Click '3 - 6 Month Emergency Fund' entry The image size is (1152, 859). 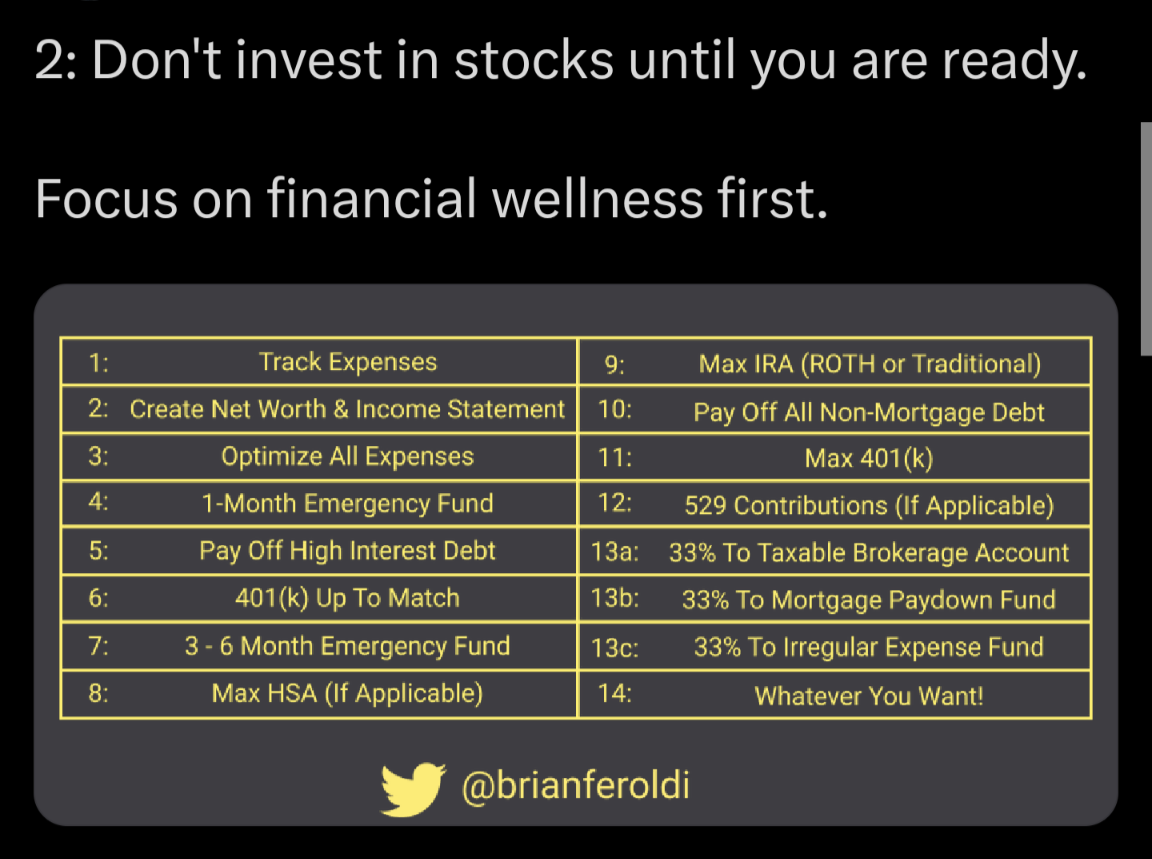click(x=347, y=646)
